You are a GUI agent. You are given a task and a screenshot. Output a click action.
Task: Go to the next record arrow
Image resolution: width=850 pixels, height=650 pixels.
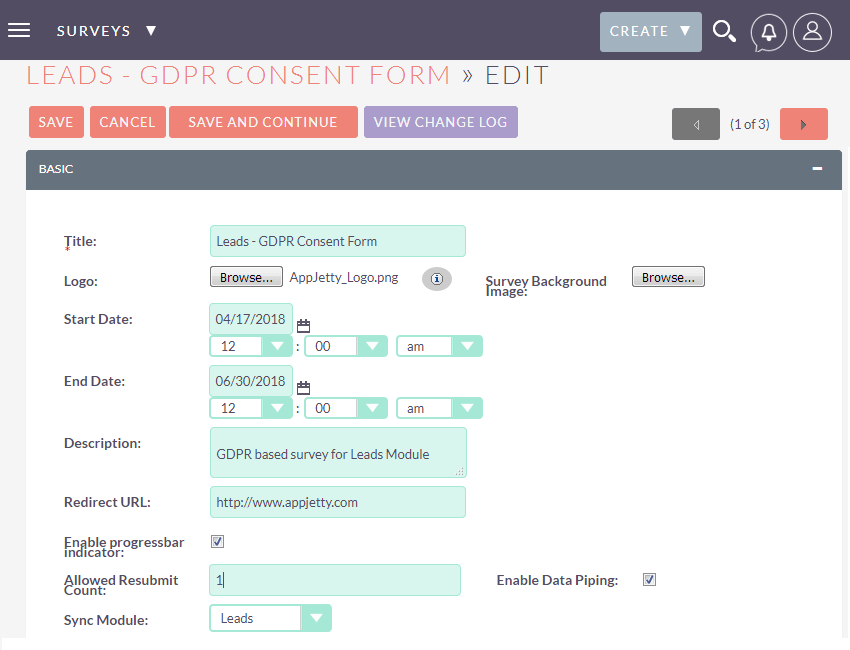(x=803, y=124)
